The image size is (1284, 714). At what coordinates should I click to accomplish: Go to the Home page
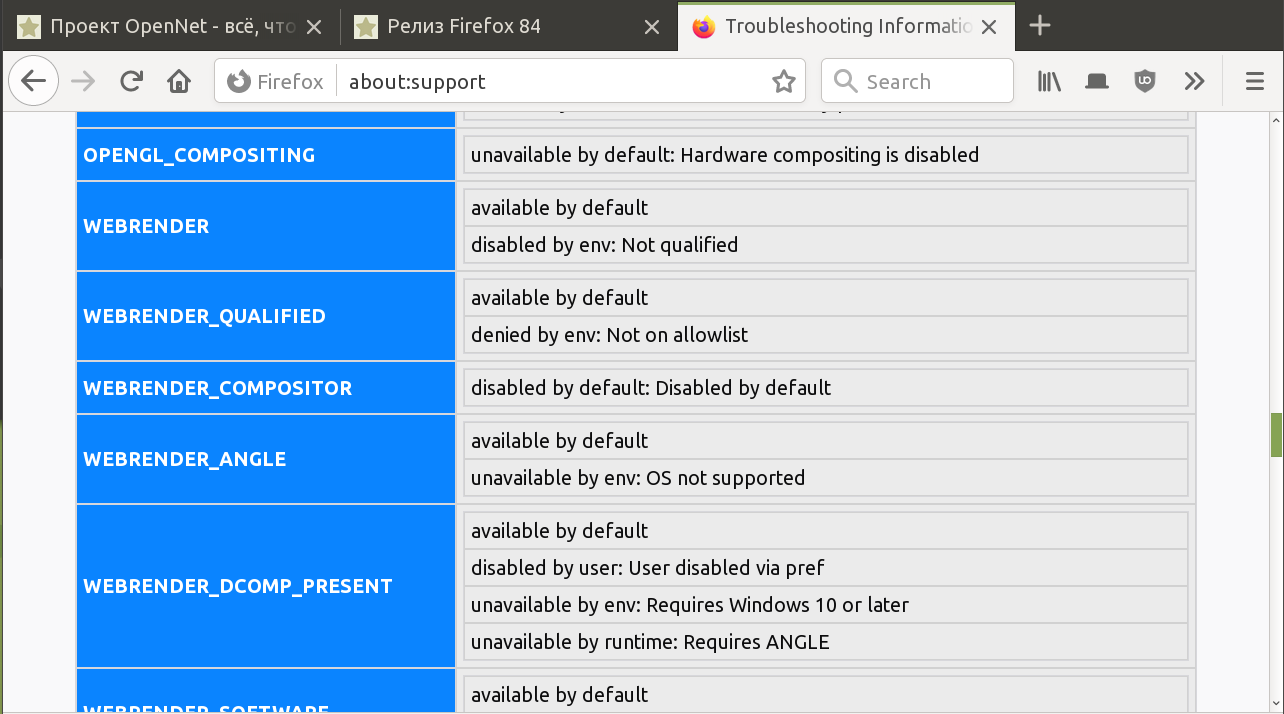click(179, 81)
